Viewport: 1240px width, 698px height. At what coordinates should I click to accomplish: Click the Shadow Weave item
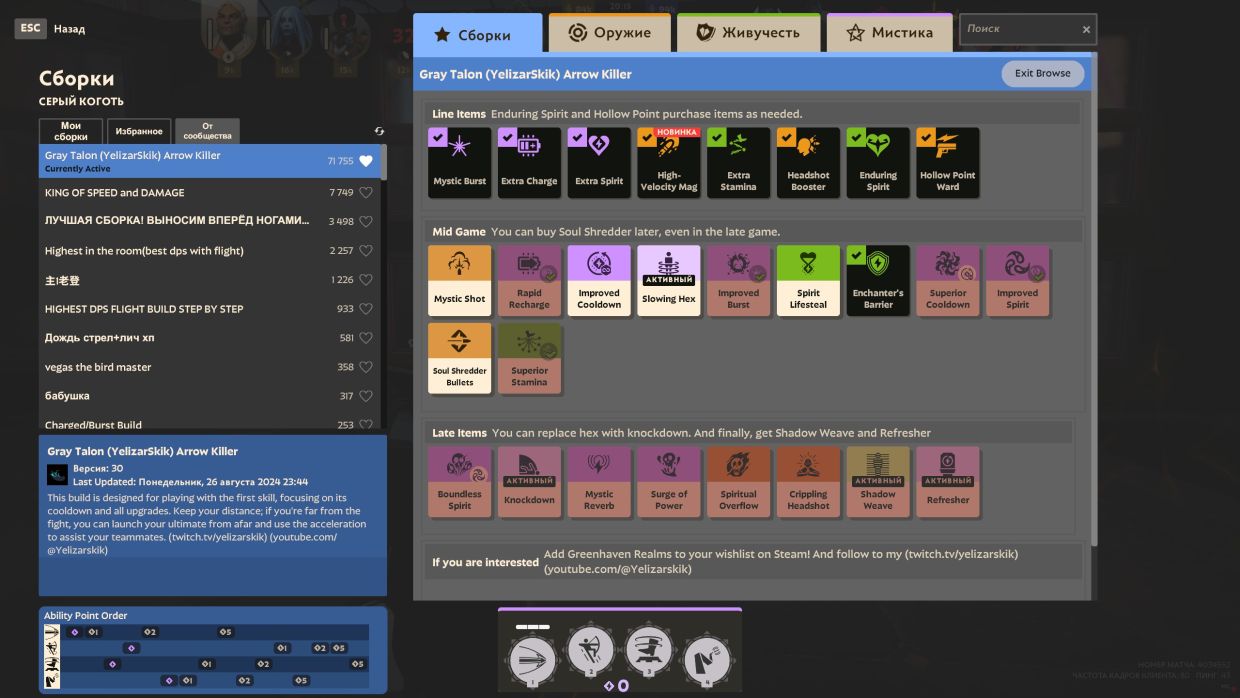[877, 481]
